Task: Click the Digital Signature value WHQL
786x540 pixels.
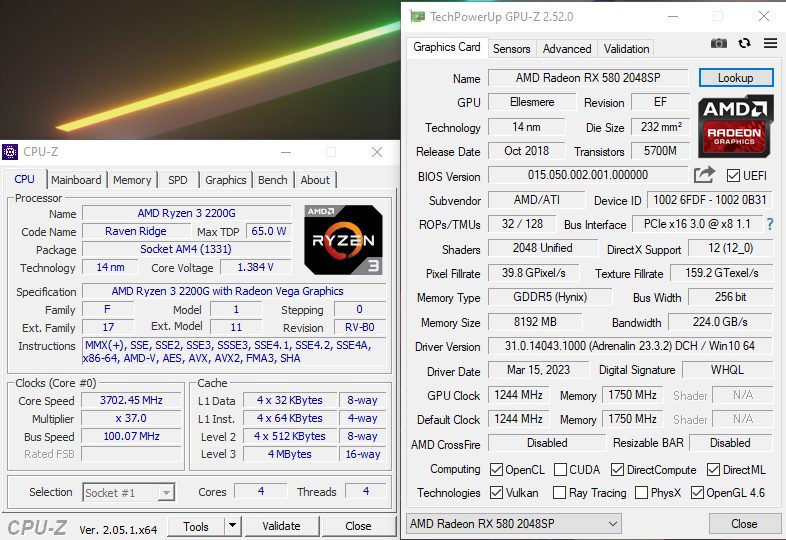Action: (x=727, y=370)
